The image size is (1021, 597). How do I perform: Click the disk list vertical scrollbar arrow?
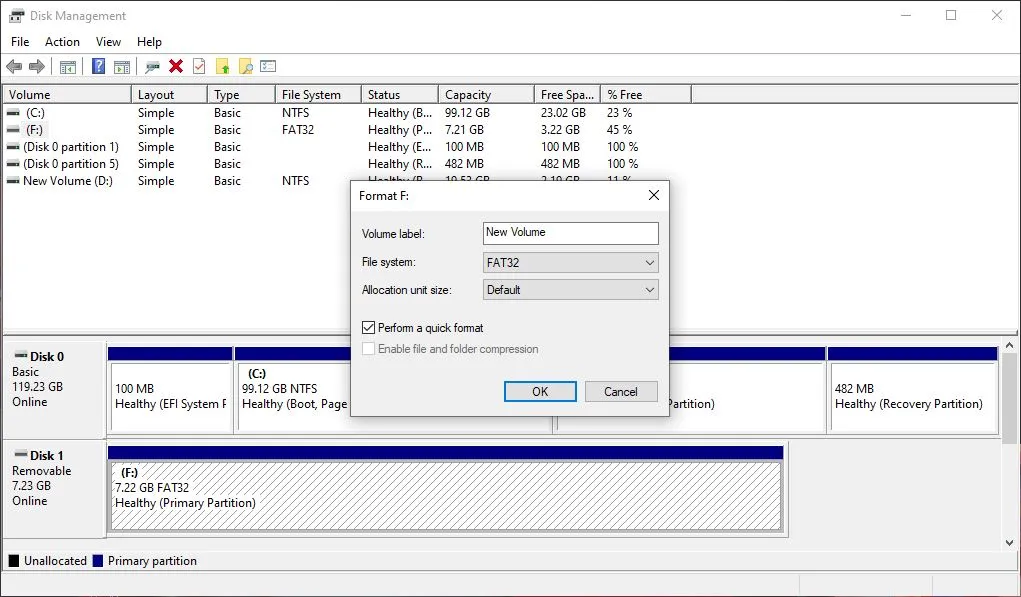1008,347
